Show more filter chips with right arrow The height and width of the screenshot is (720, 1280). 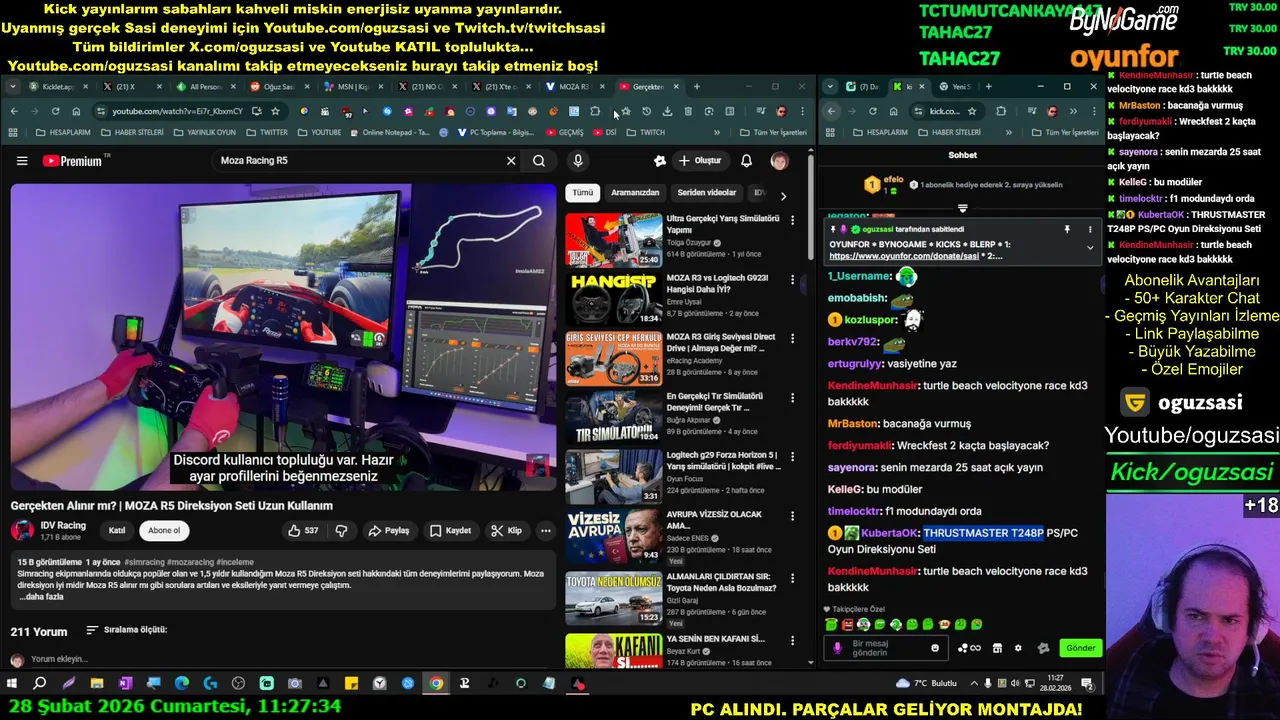(783, 196)
